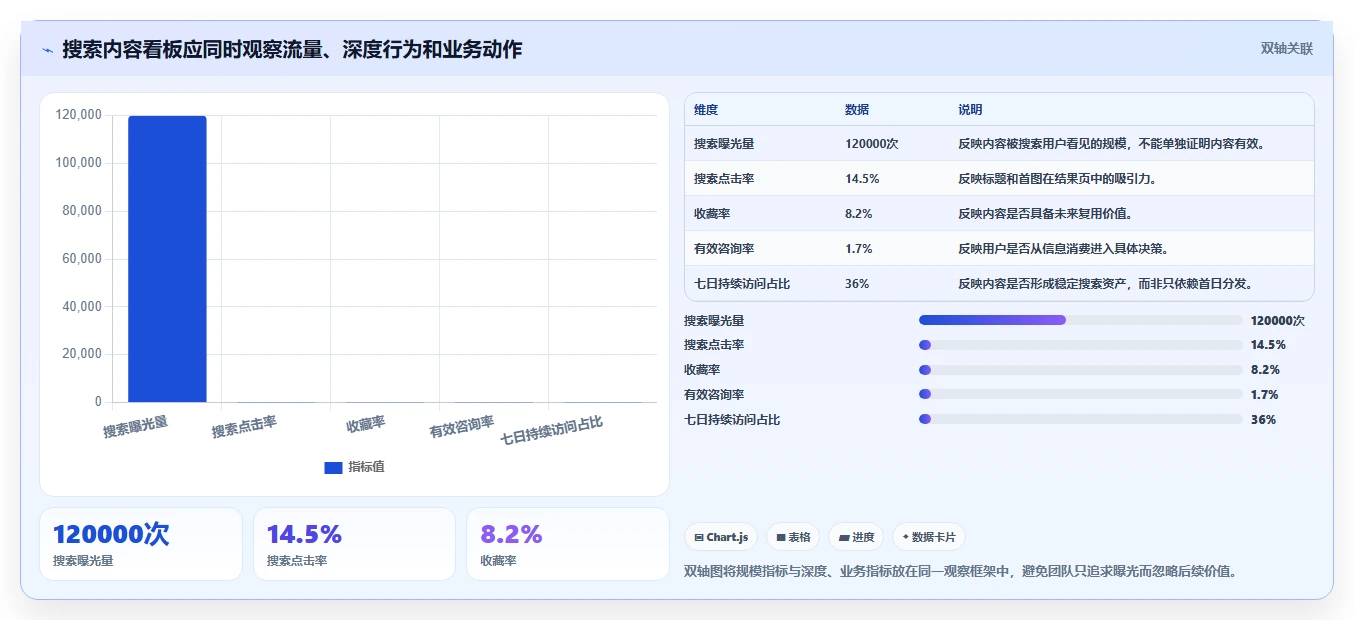
Task: Click the dashboard title 搜索内容看板应同时观察流量
Action: click(292, 49)
